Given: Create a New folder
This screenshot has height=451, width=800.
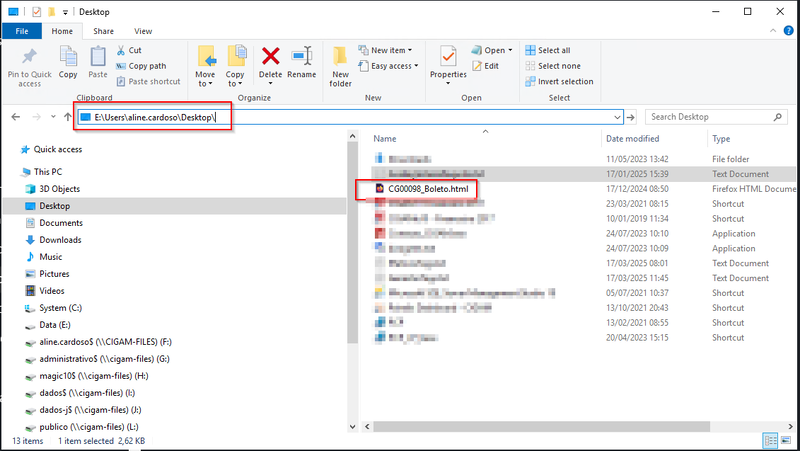Looking at the screenshot, I should (340, 66).
